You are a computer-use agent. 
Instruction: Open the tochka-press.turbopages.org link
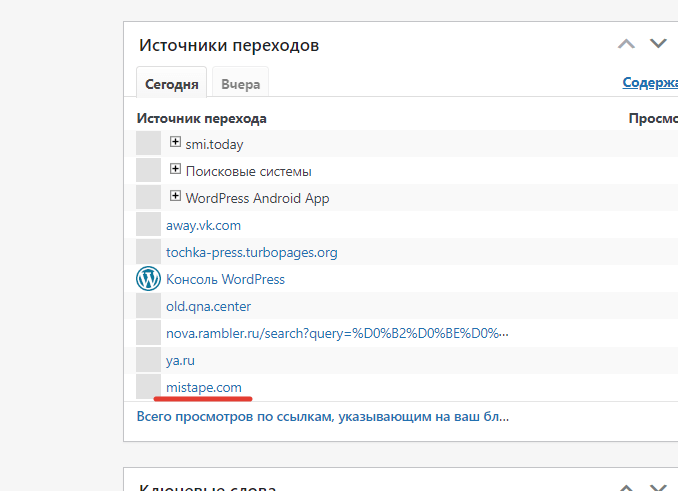[x=252, y=252]
